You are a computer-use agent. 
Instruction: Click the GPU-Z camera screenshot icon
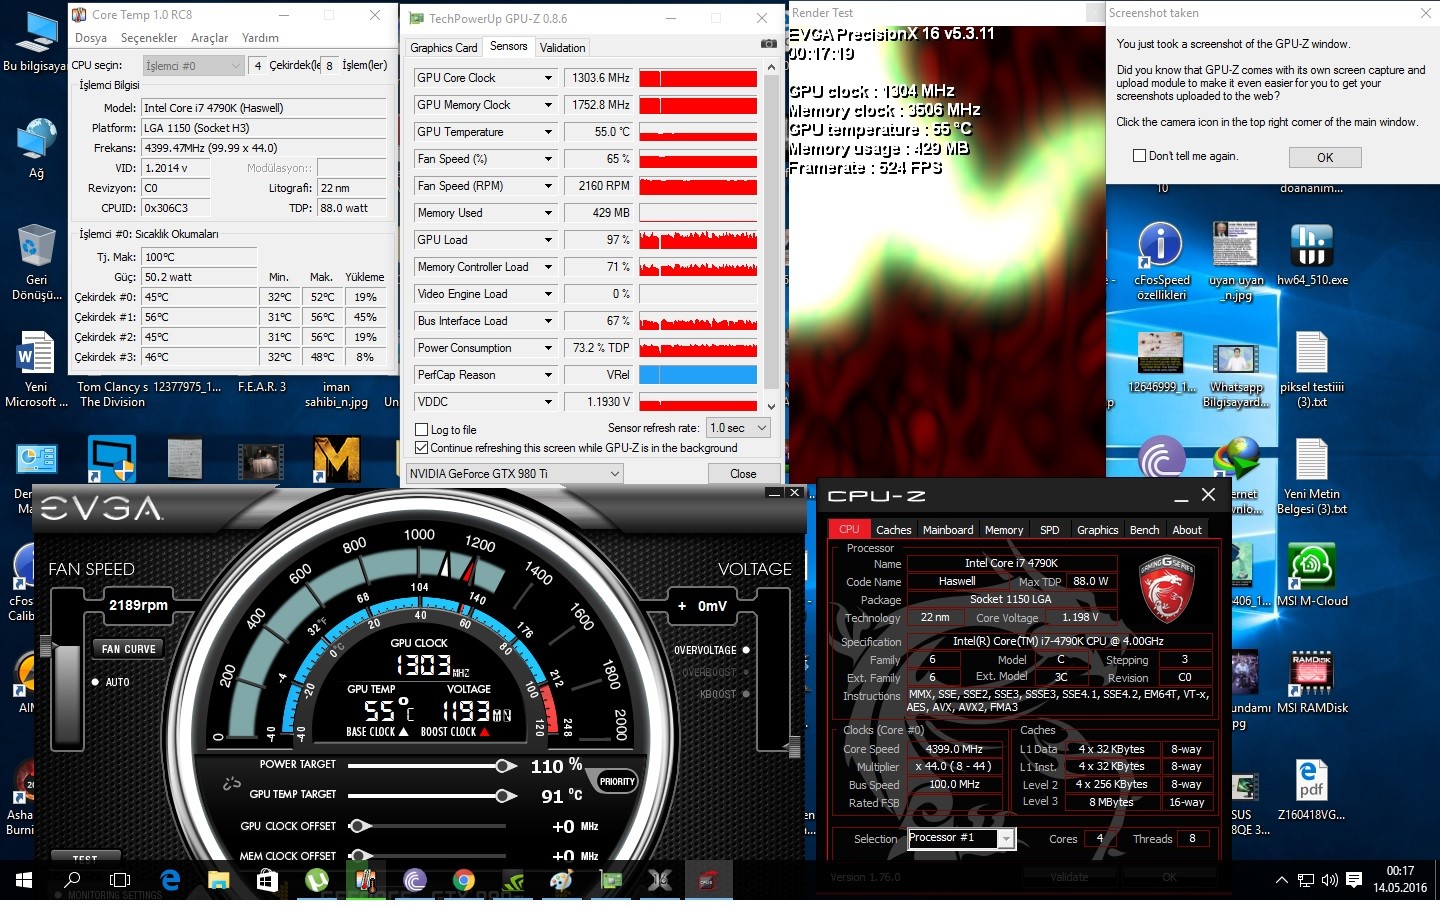(x=768, y=44)
